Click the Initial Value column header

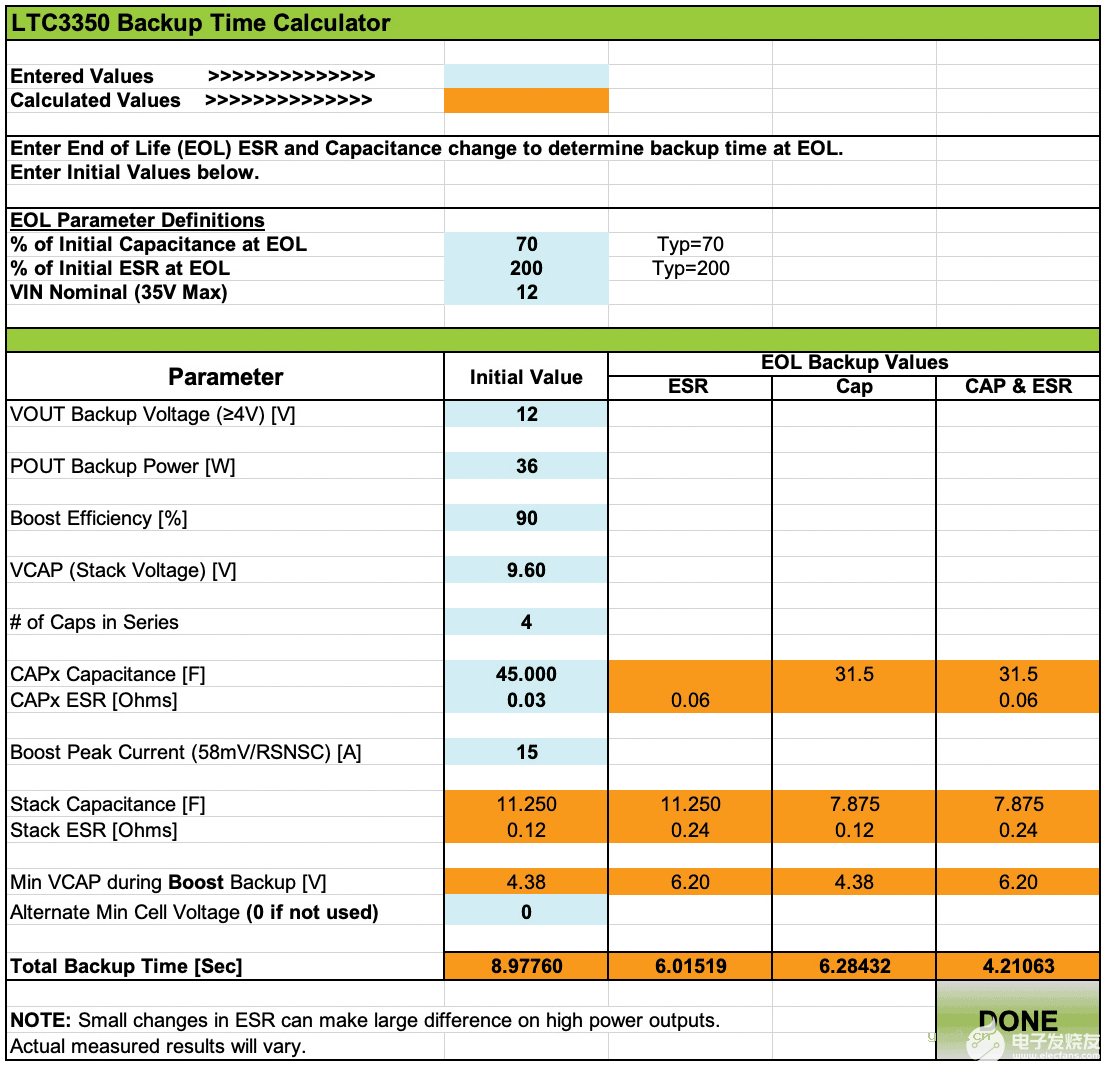coord(526,377)
